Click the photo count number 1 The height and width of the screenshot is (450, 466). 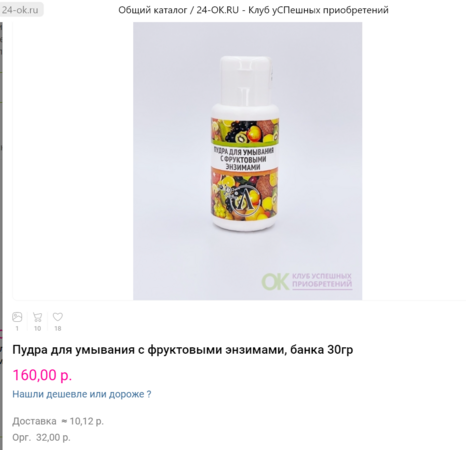click(x=17, y=329)
